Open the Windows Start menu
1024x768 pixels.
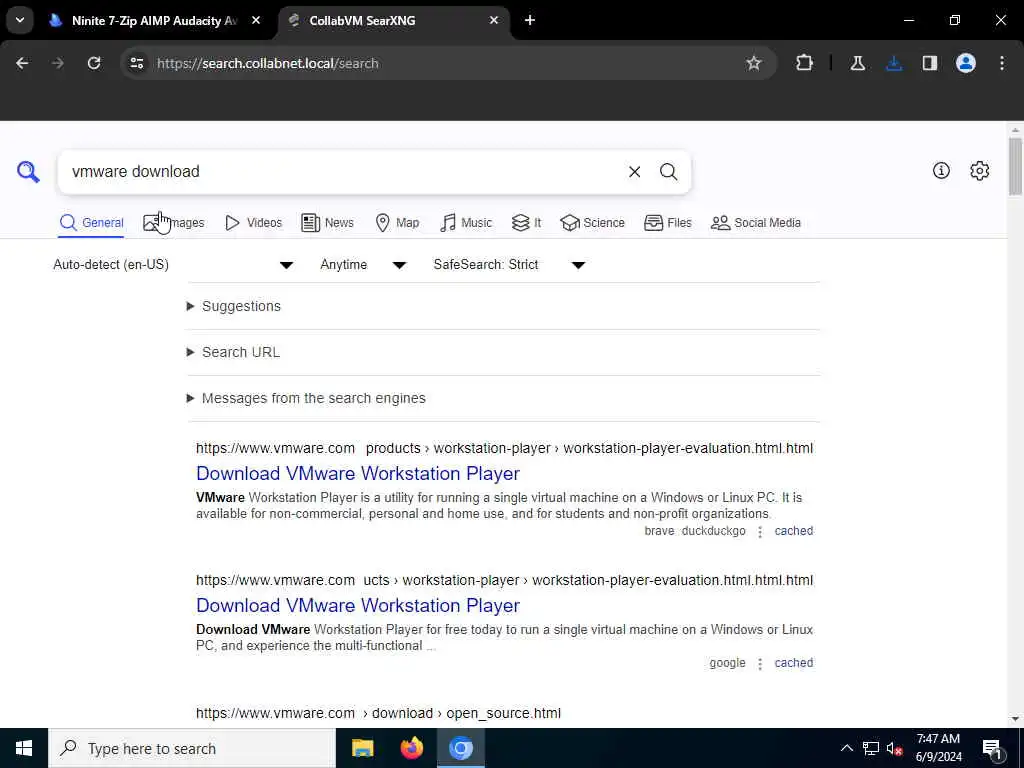pyautogui.click(x=24, y=748)
